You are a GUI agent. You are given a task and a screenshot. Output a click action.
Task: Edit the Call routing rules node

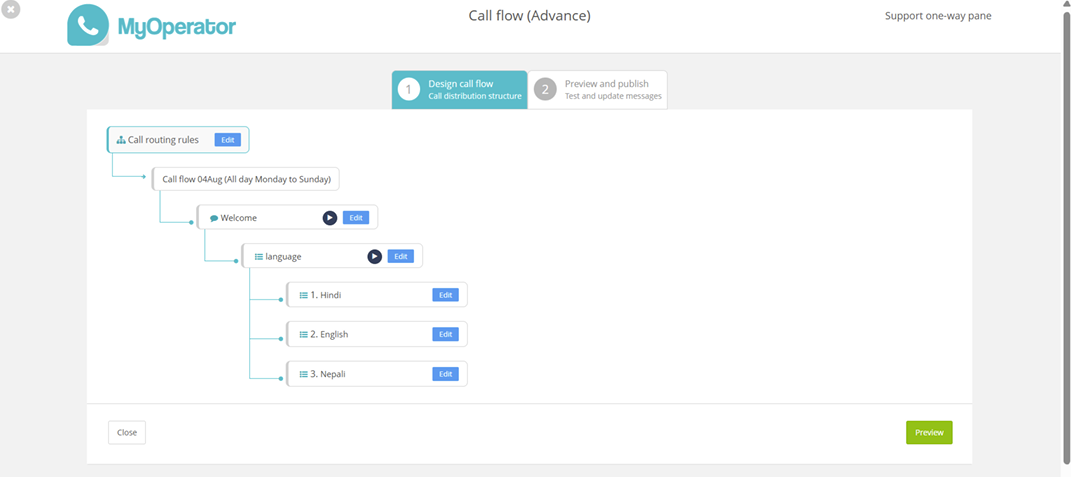(227, 140)
